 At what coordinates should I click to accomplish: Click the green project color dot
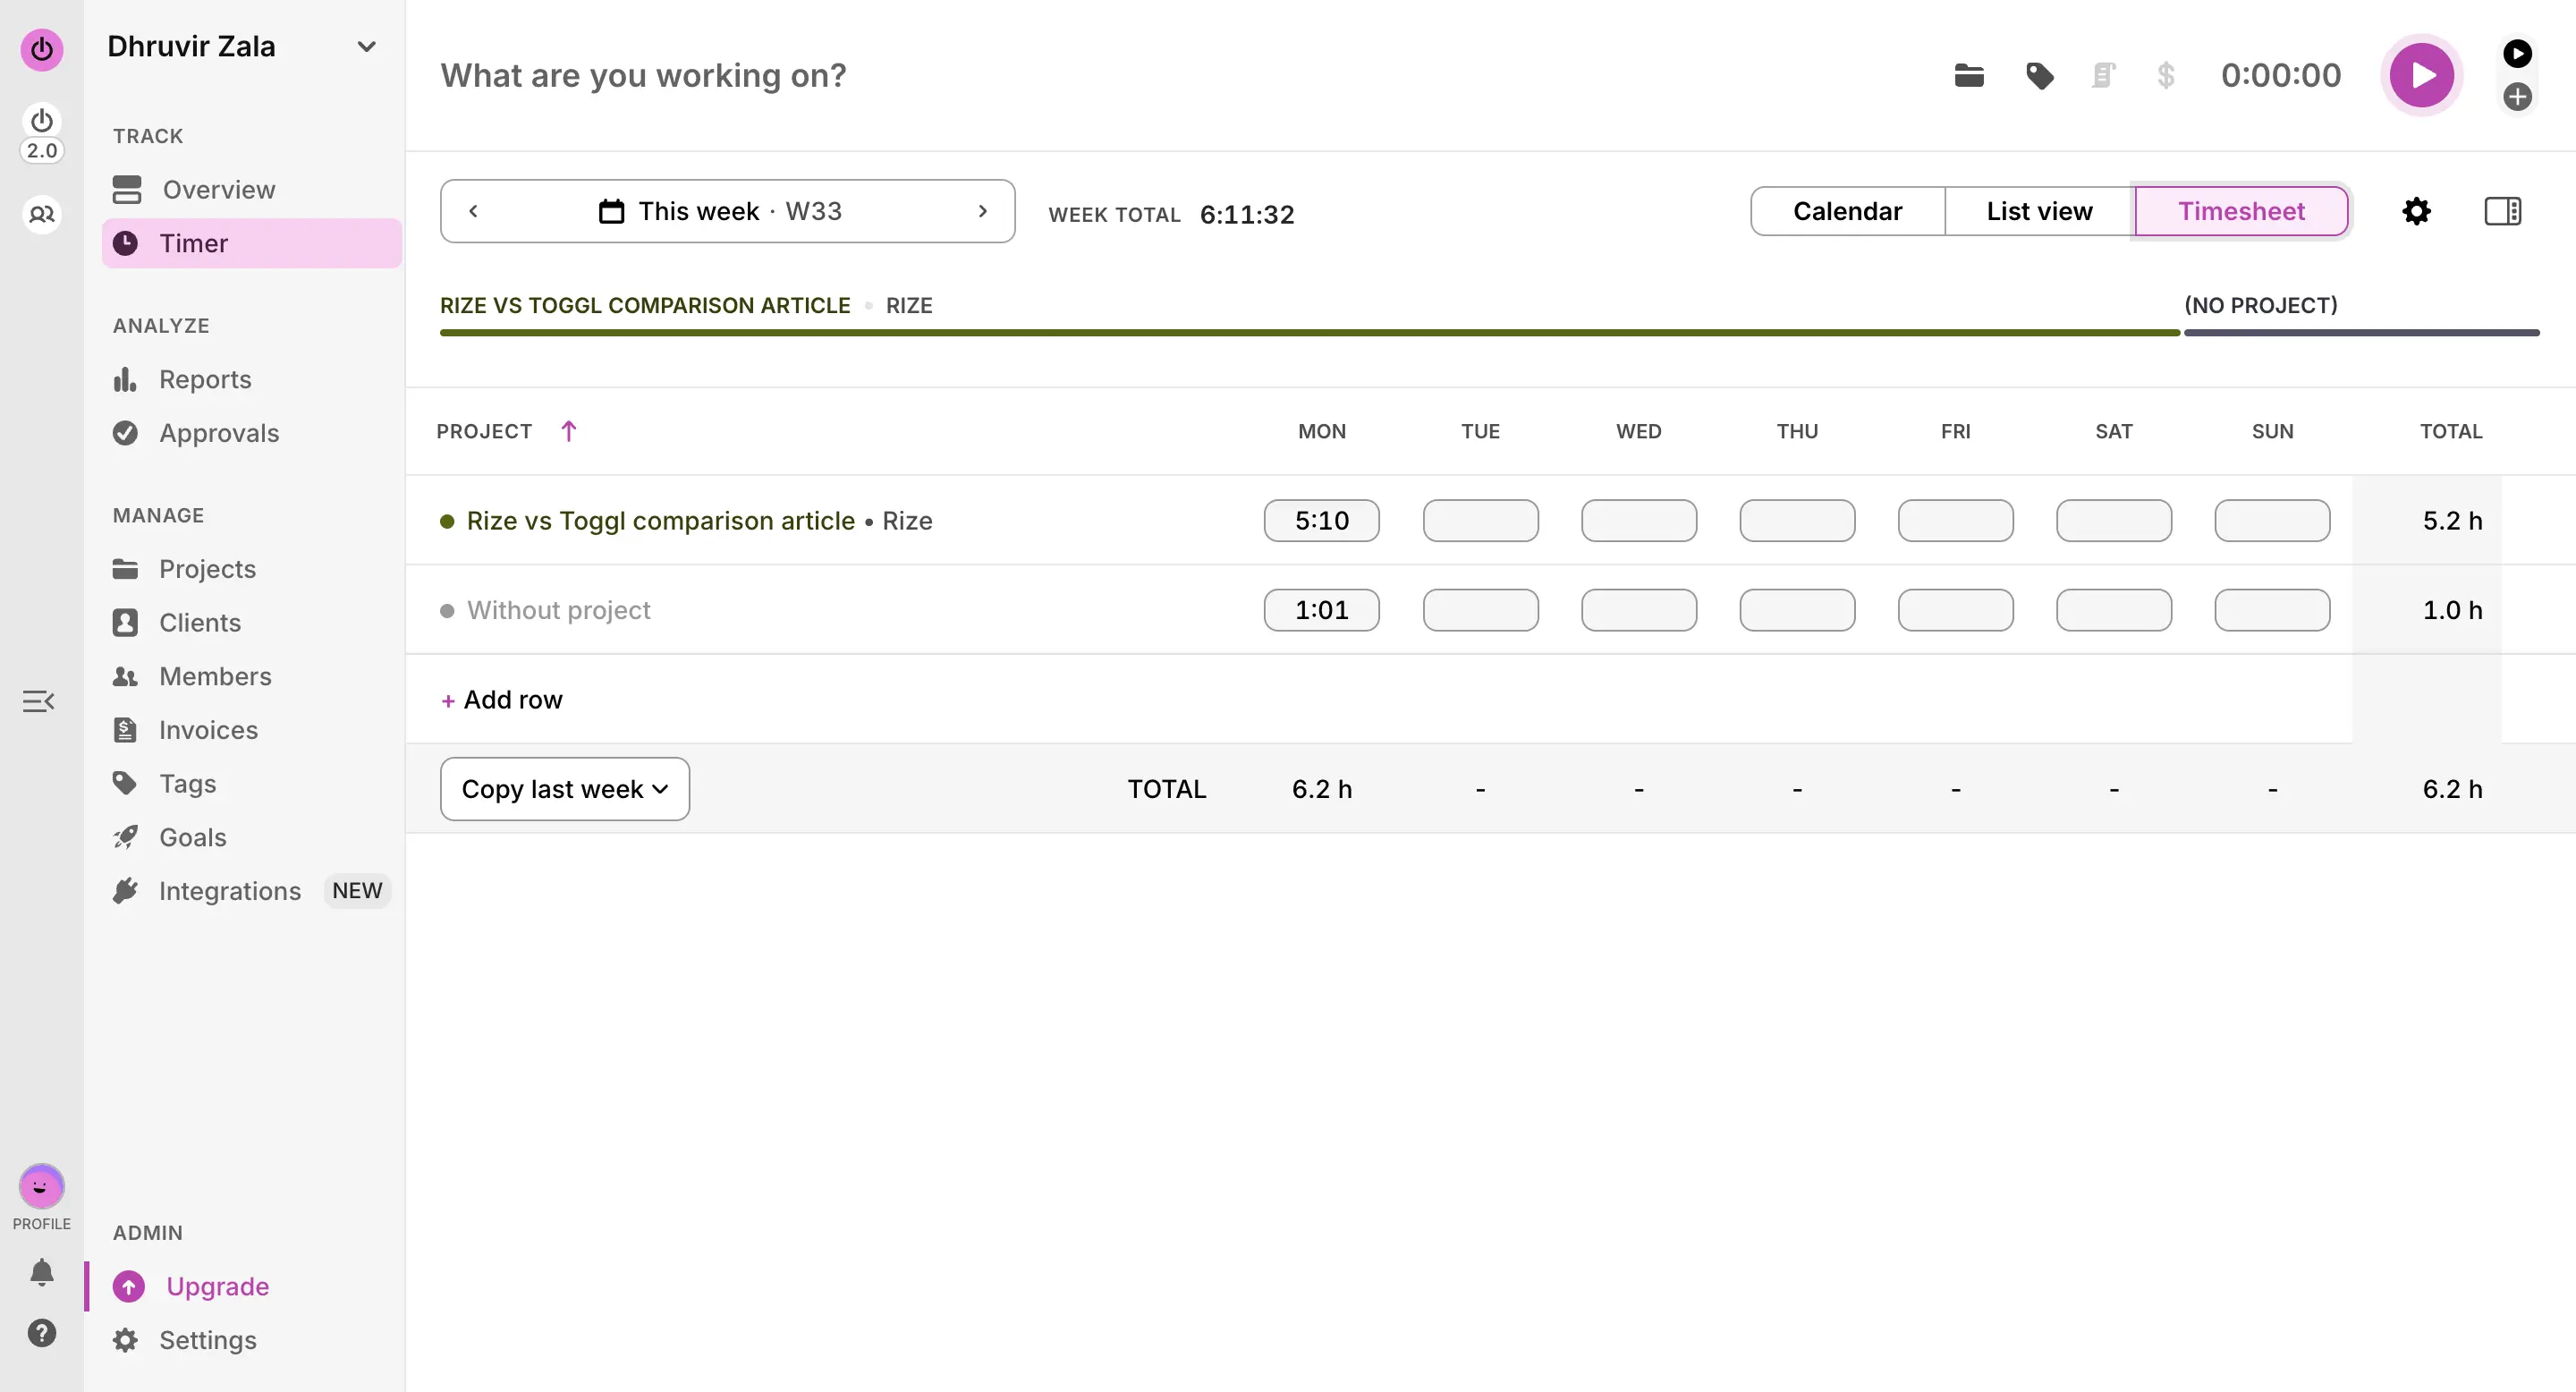[x=447, y=521]
